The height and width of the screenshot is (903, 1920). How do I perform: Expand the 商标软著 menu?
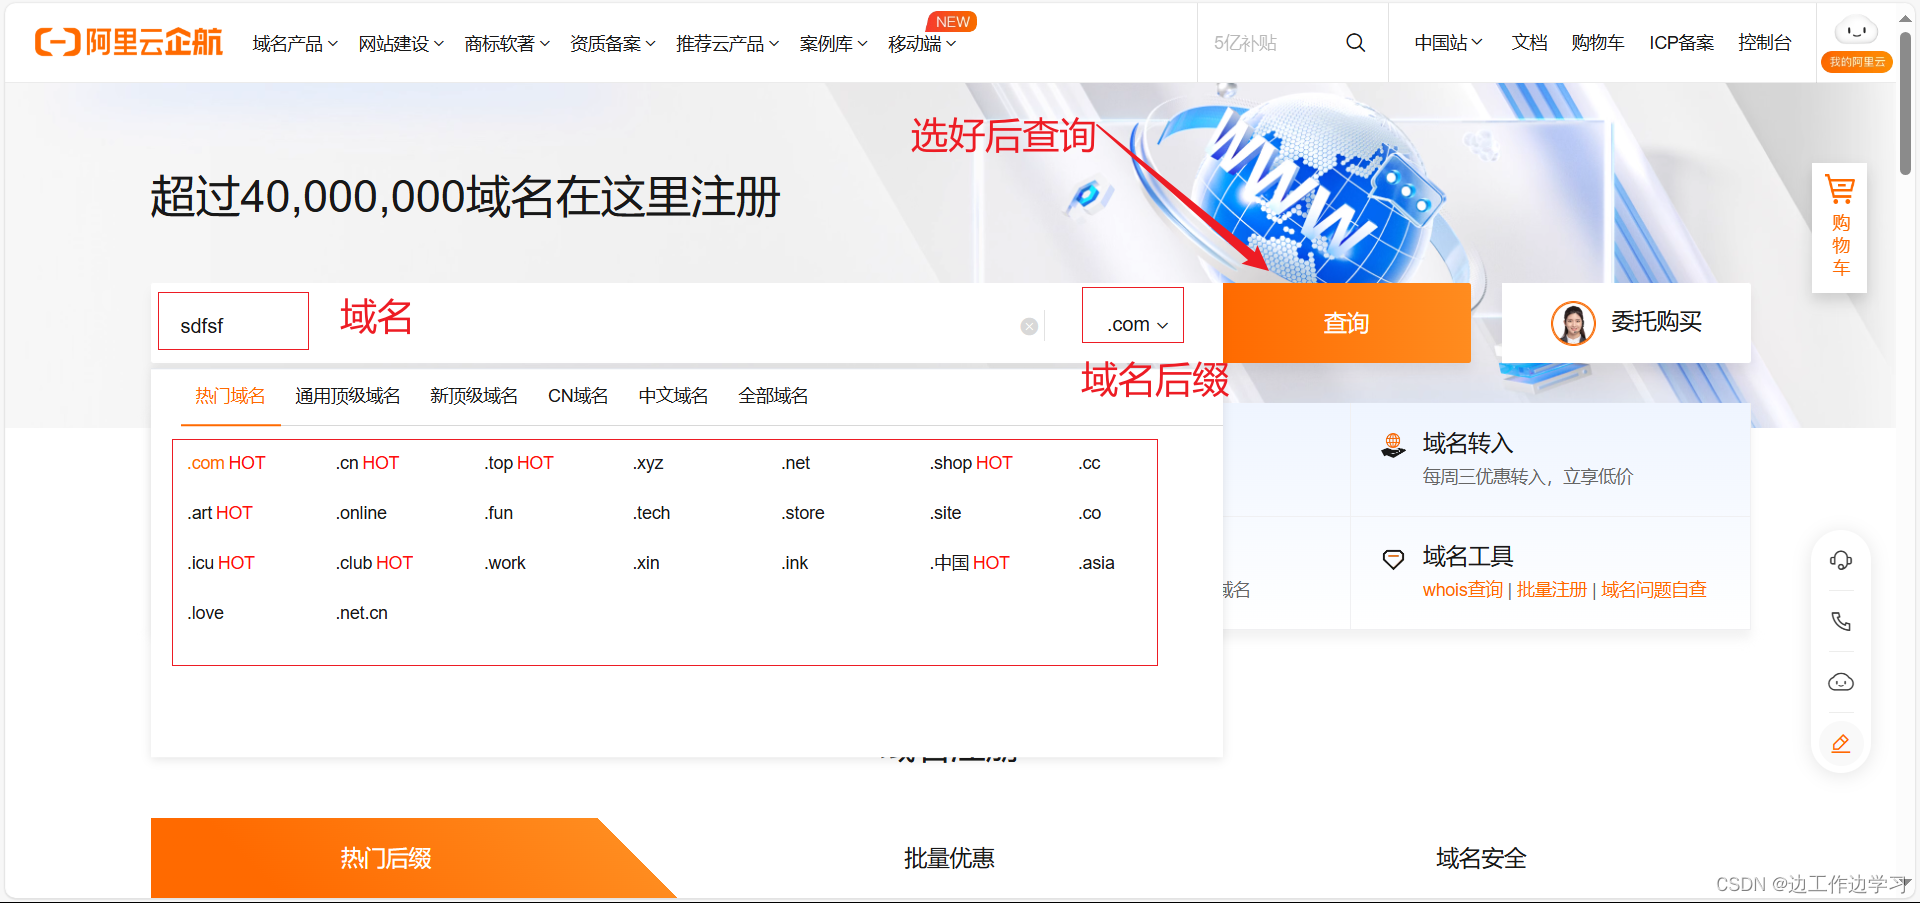507,44
